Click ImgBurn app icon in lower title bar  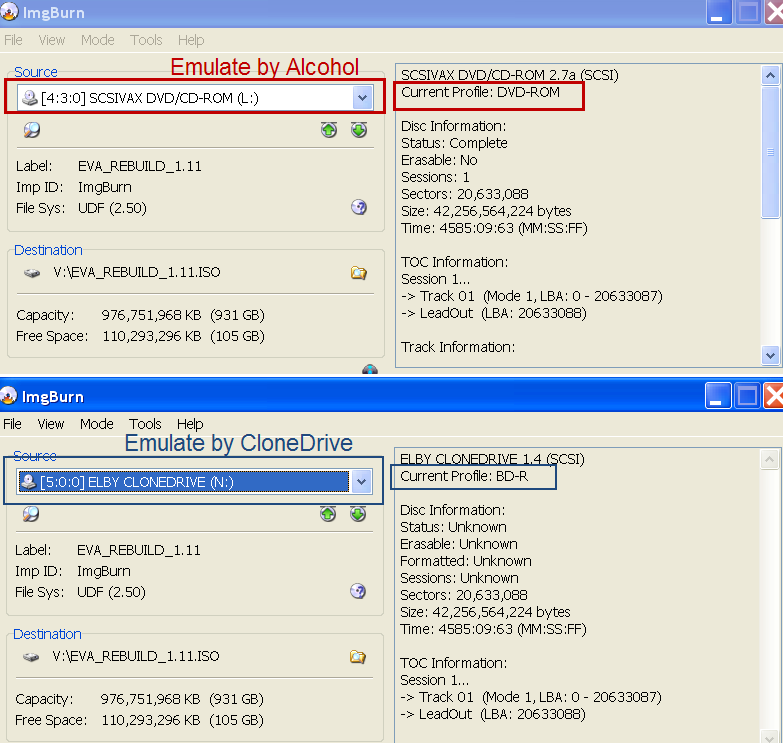[x=8, y=396]
